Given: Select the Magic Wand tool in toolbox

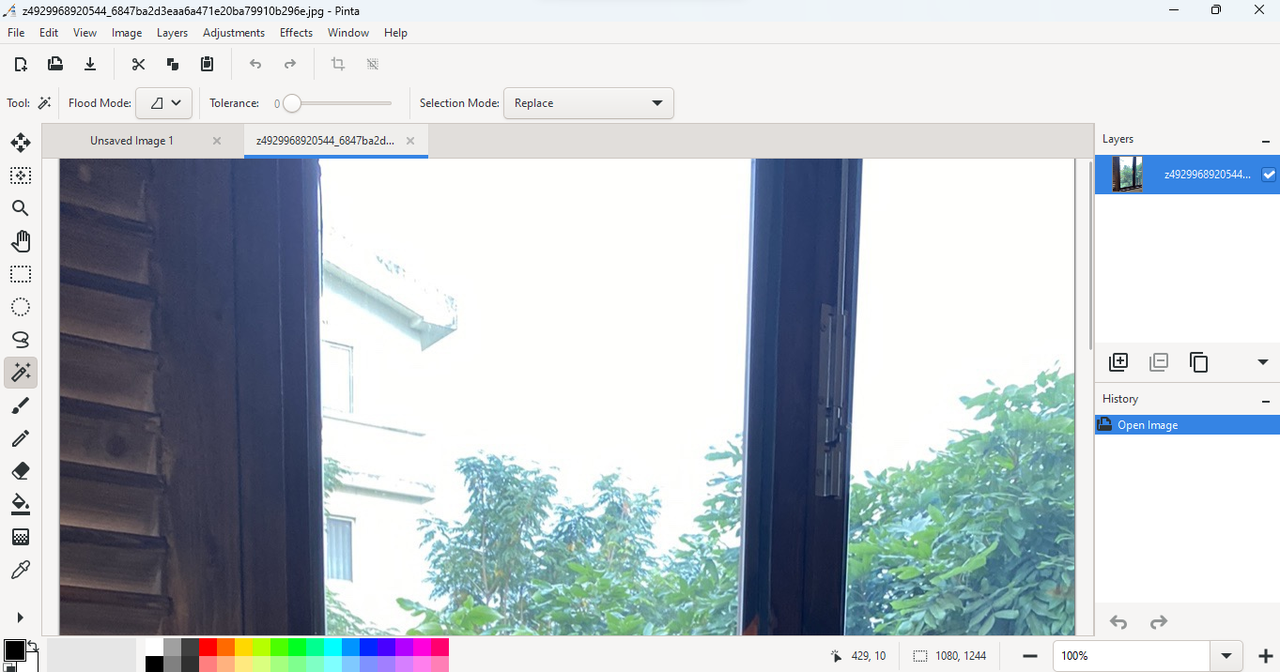Looking at the screenshot, I should [20, 373].
